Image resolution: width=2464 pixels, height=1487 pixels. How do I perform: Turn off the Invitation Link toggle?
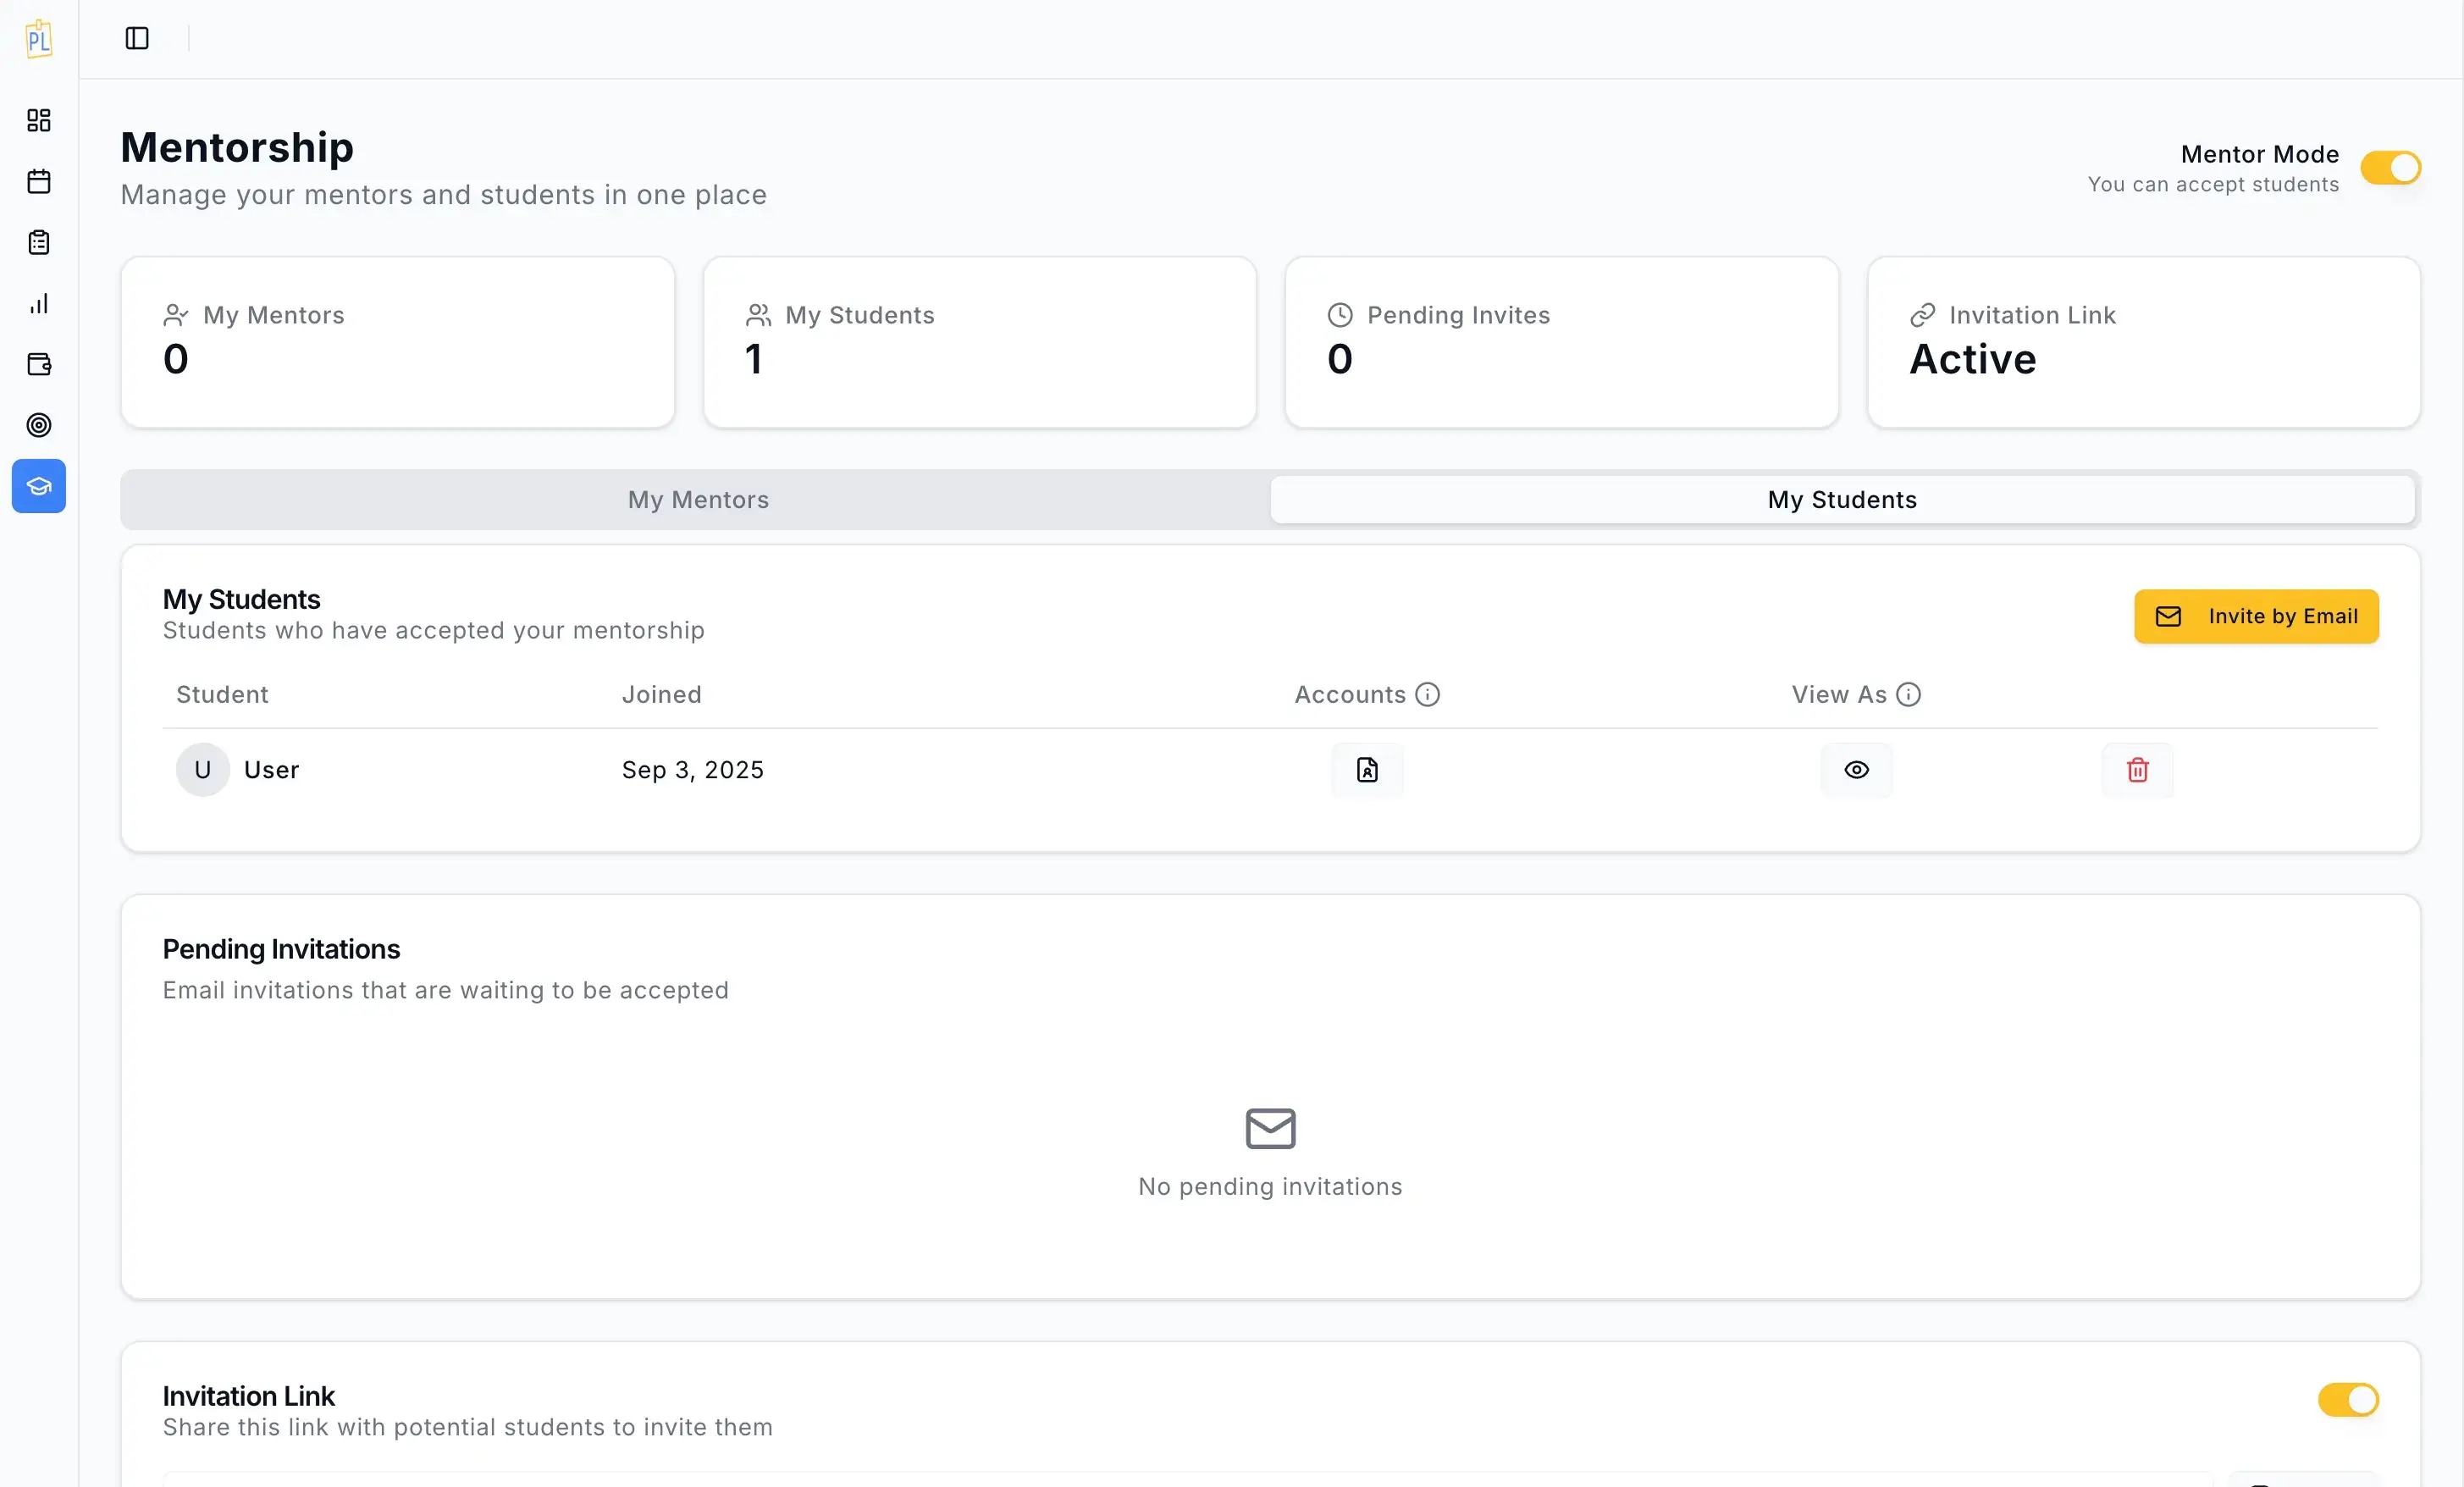coord(2349,1400)
